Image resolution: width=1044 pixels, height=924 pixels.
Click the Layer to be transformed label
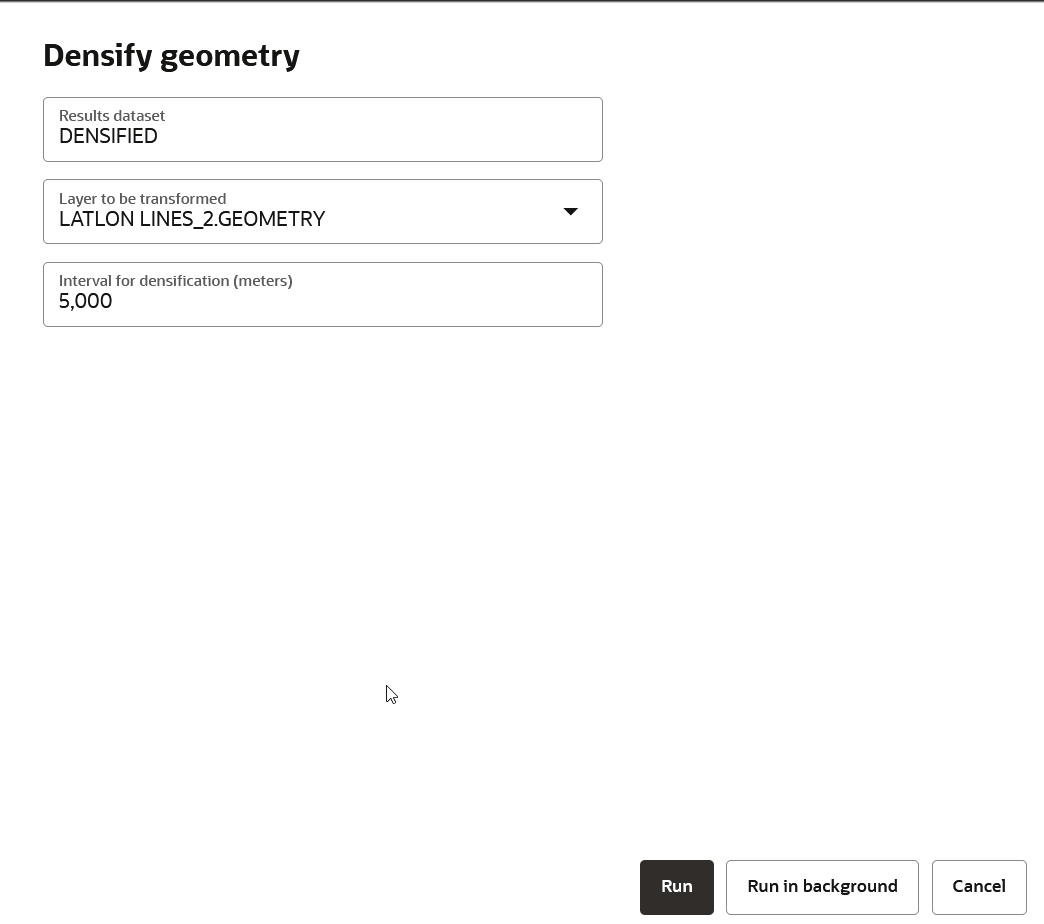[142, 198]
